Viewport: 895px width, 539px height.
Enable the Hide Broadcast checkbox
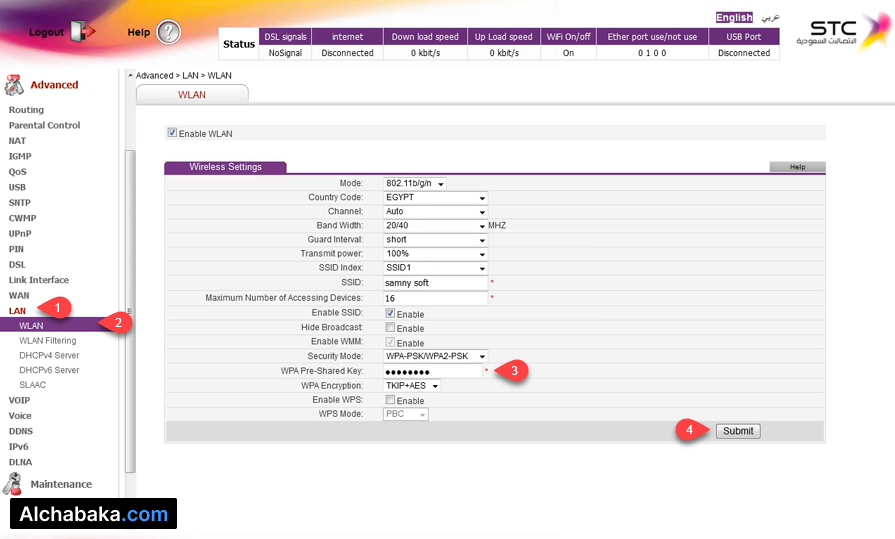point(390,328)
